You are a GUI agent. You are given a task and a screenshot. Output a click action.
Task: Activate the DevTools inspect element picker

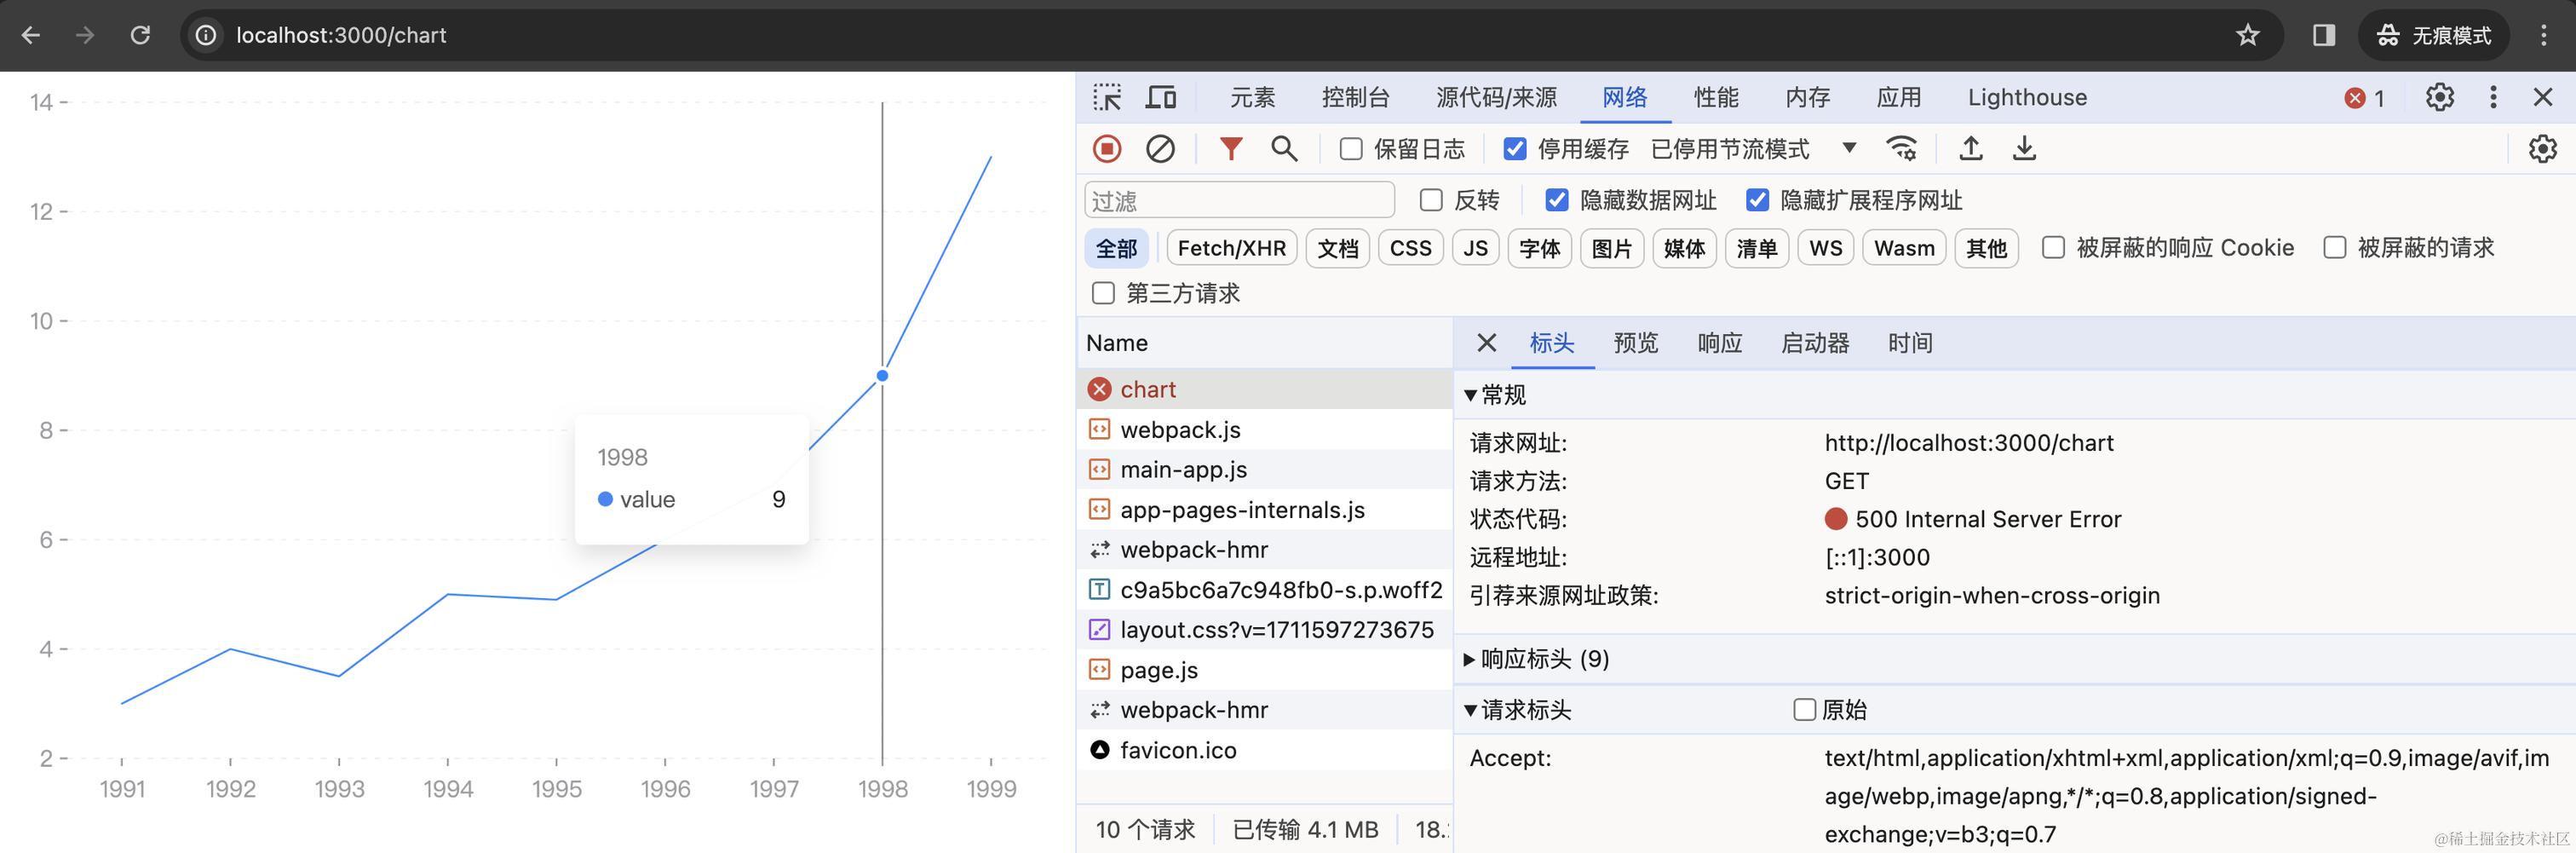pyautogui.click(x=1107, y=97)
